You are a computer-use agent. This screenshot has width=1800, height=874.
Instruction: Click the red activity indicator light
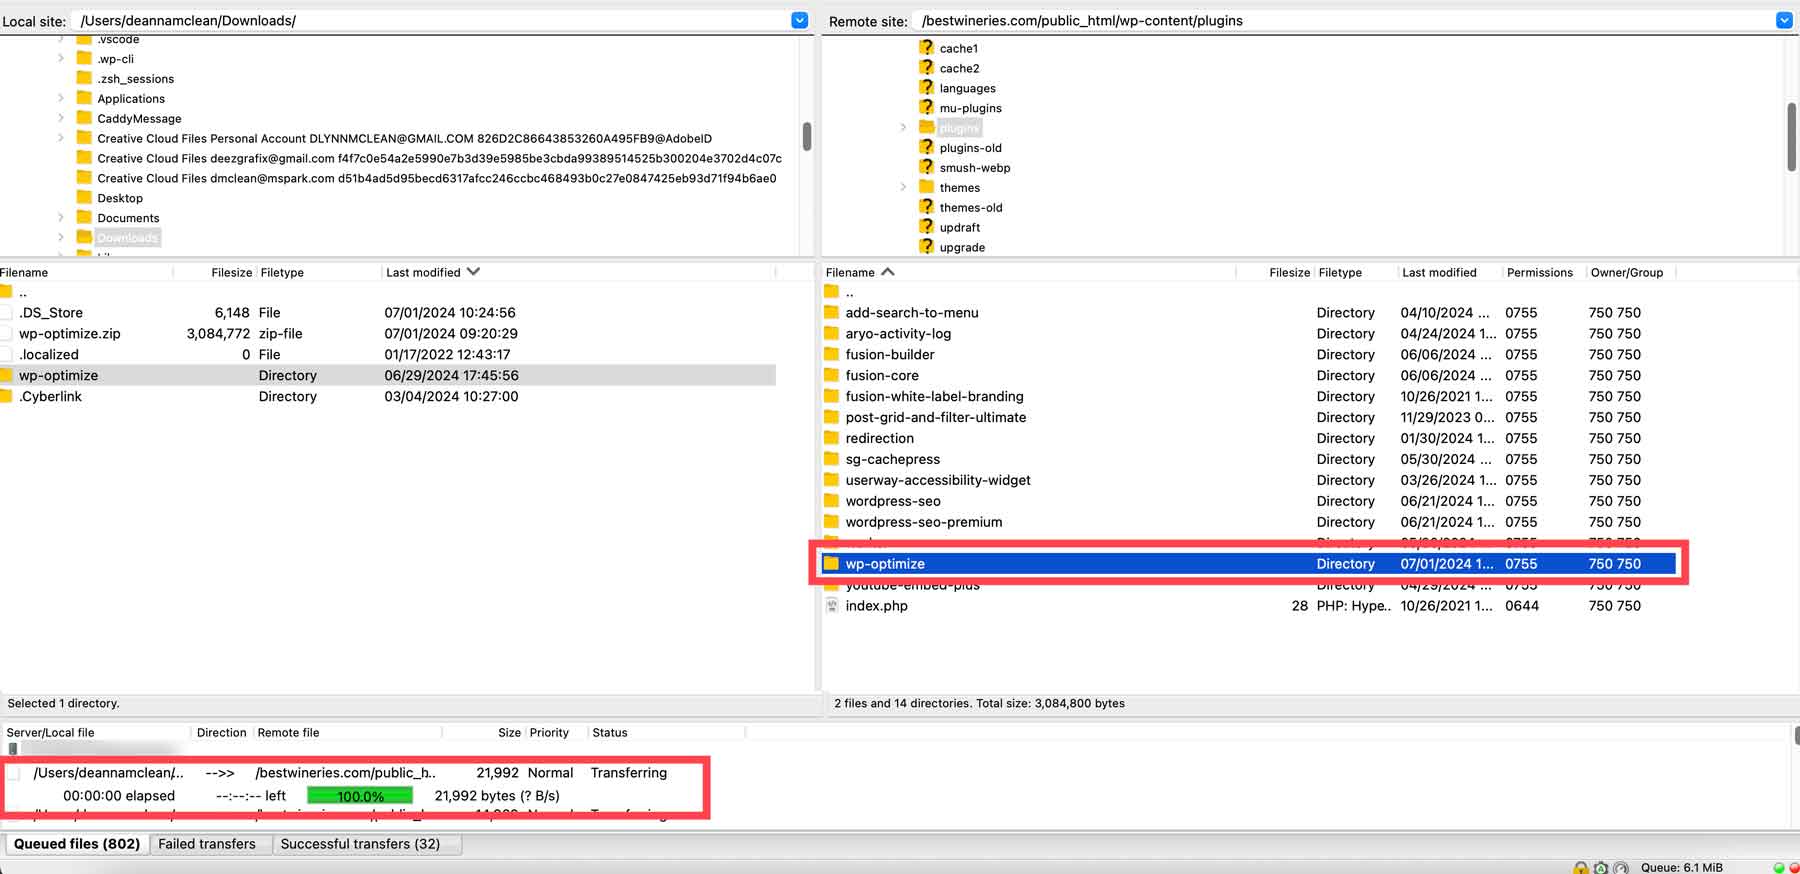1794,868
